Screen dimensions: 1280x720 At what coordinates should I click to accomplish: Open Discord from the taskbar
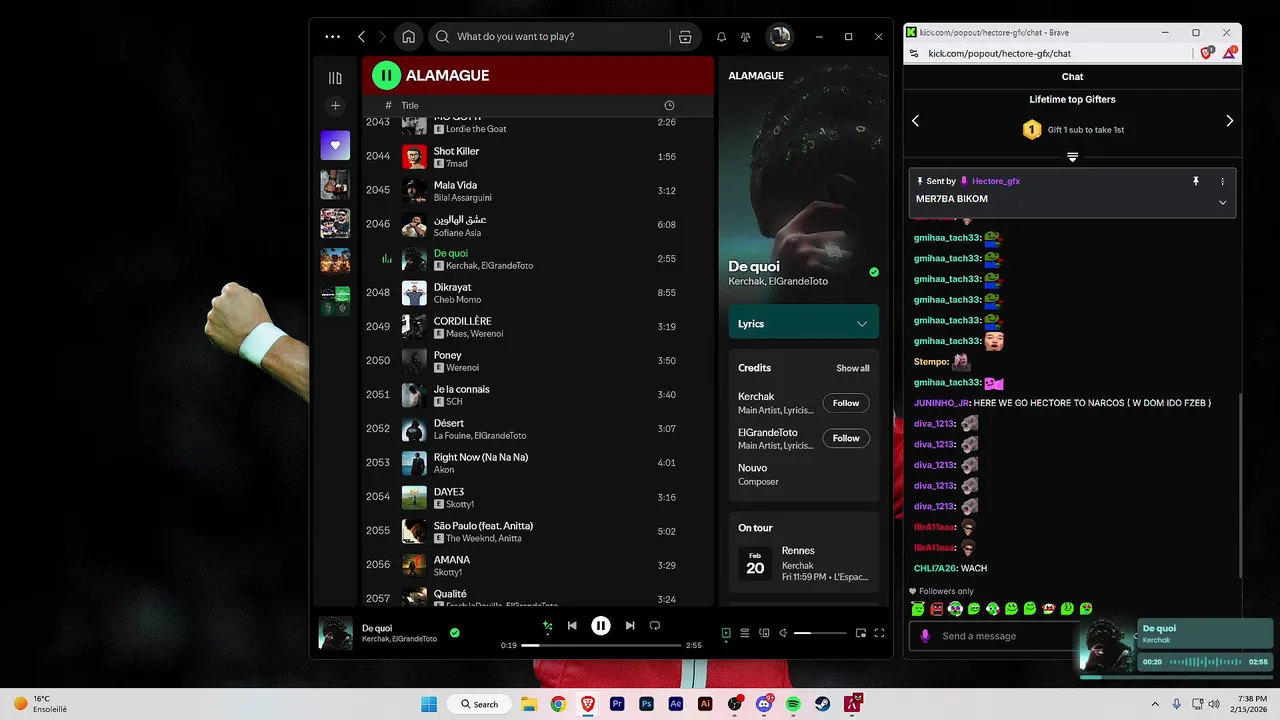pyautogui.click(x=764, y=704)
